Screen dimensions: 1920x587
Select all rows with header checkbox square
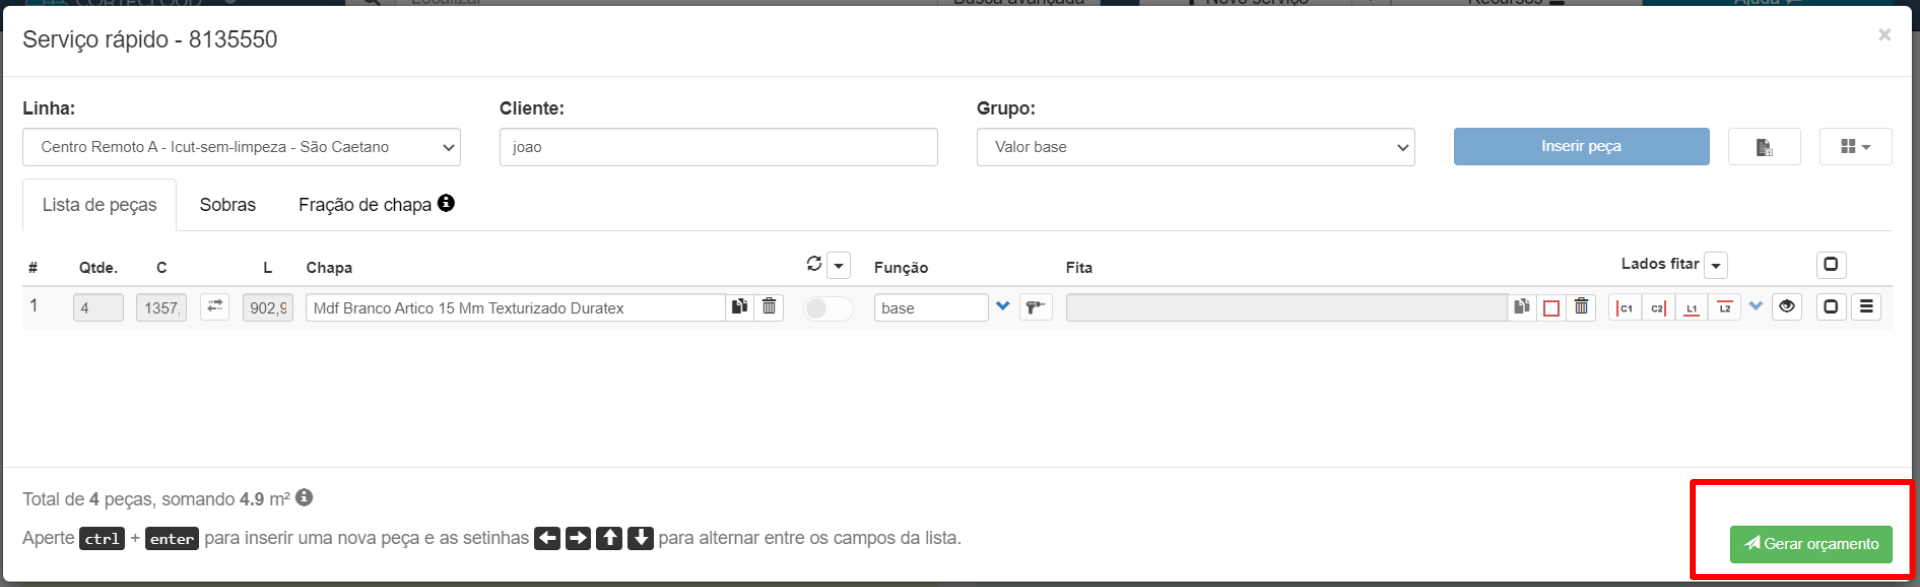(1831, 265)
